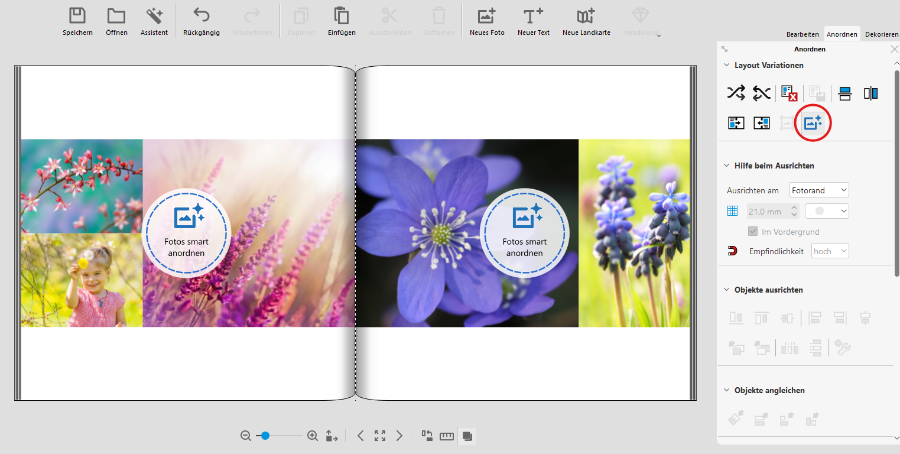Click the zoom in magnifier icon
The image size is (900, 454).
(312, 436)
